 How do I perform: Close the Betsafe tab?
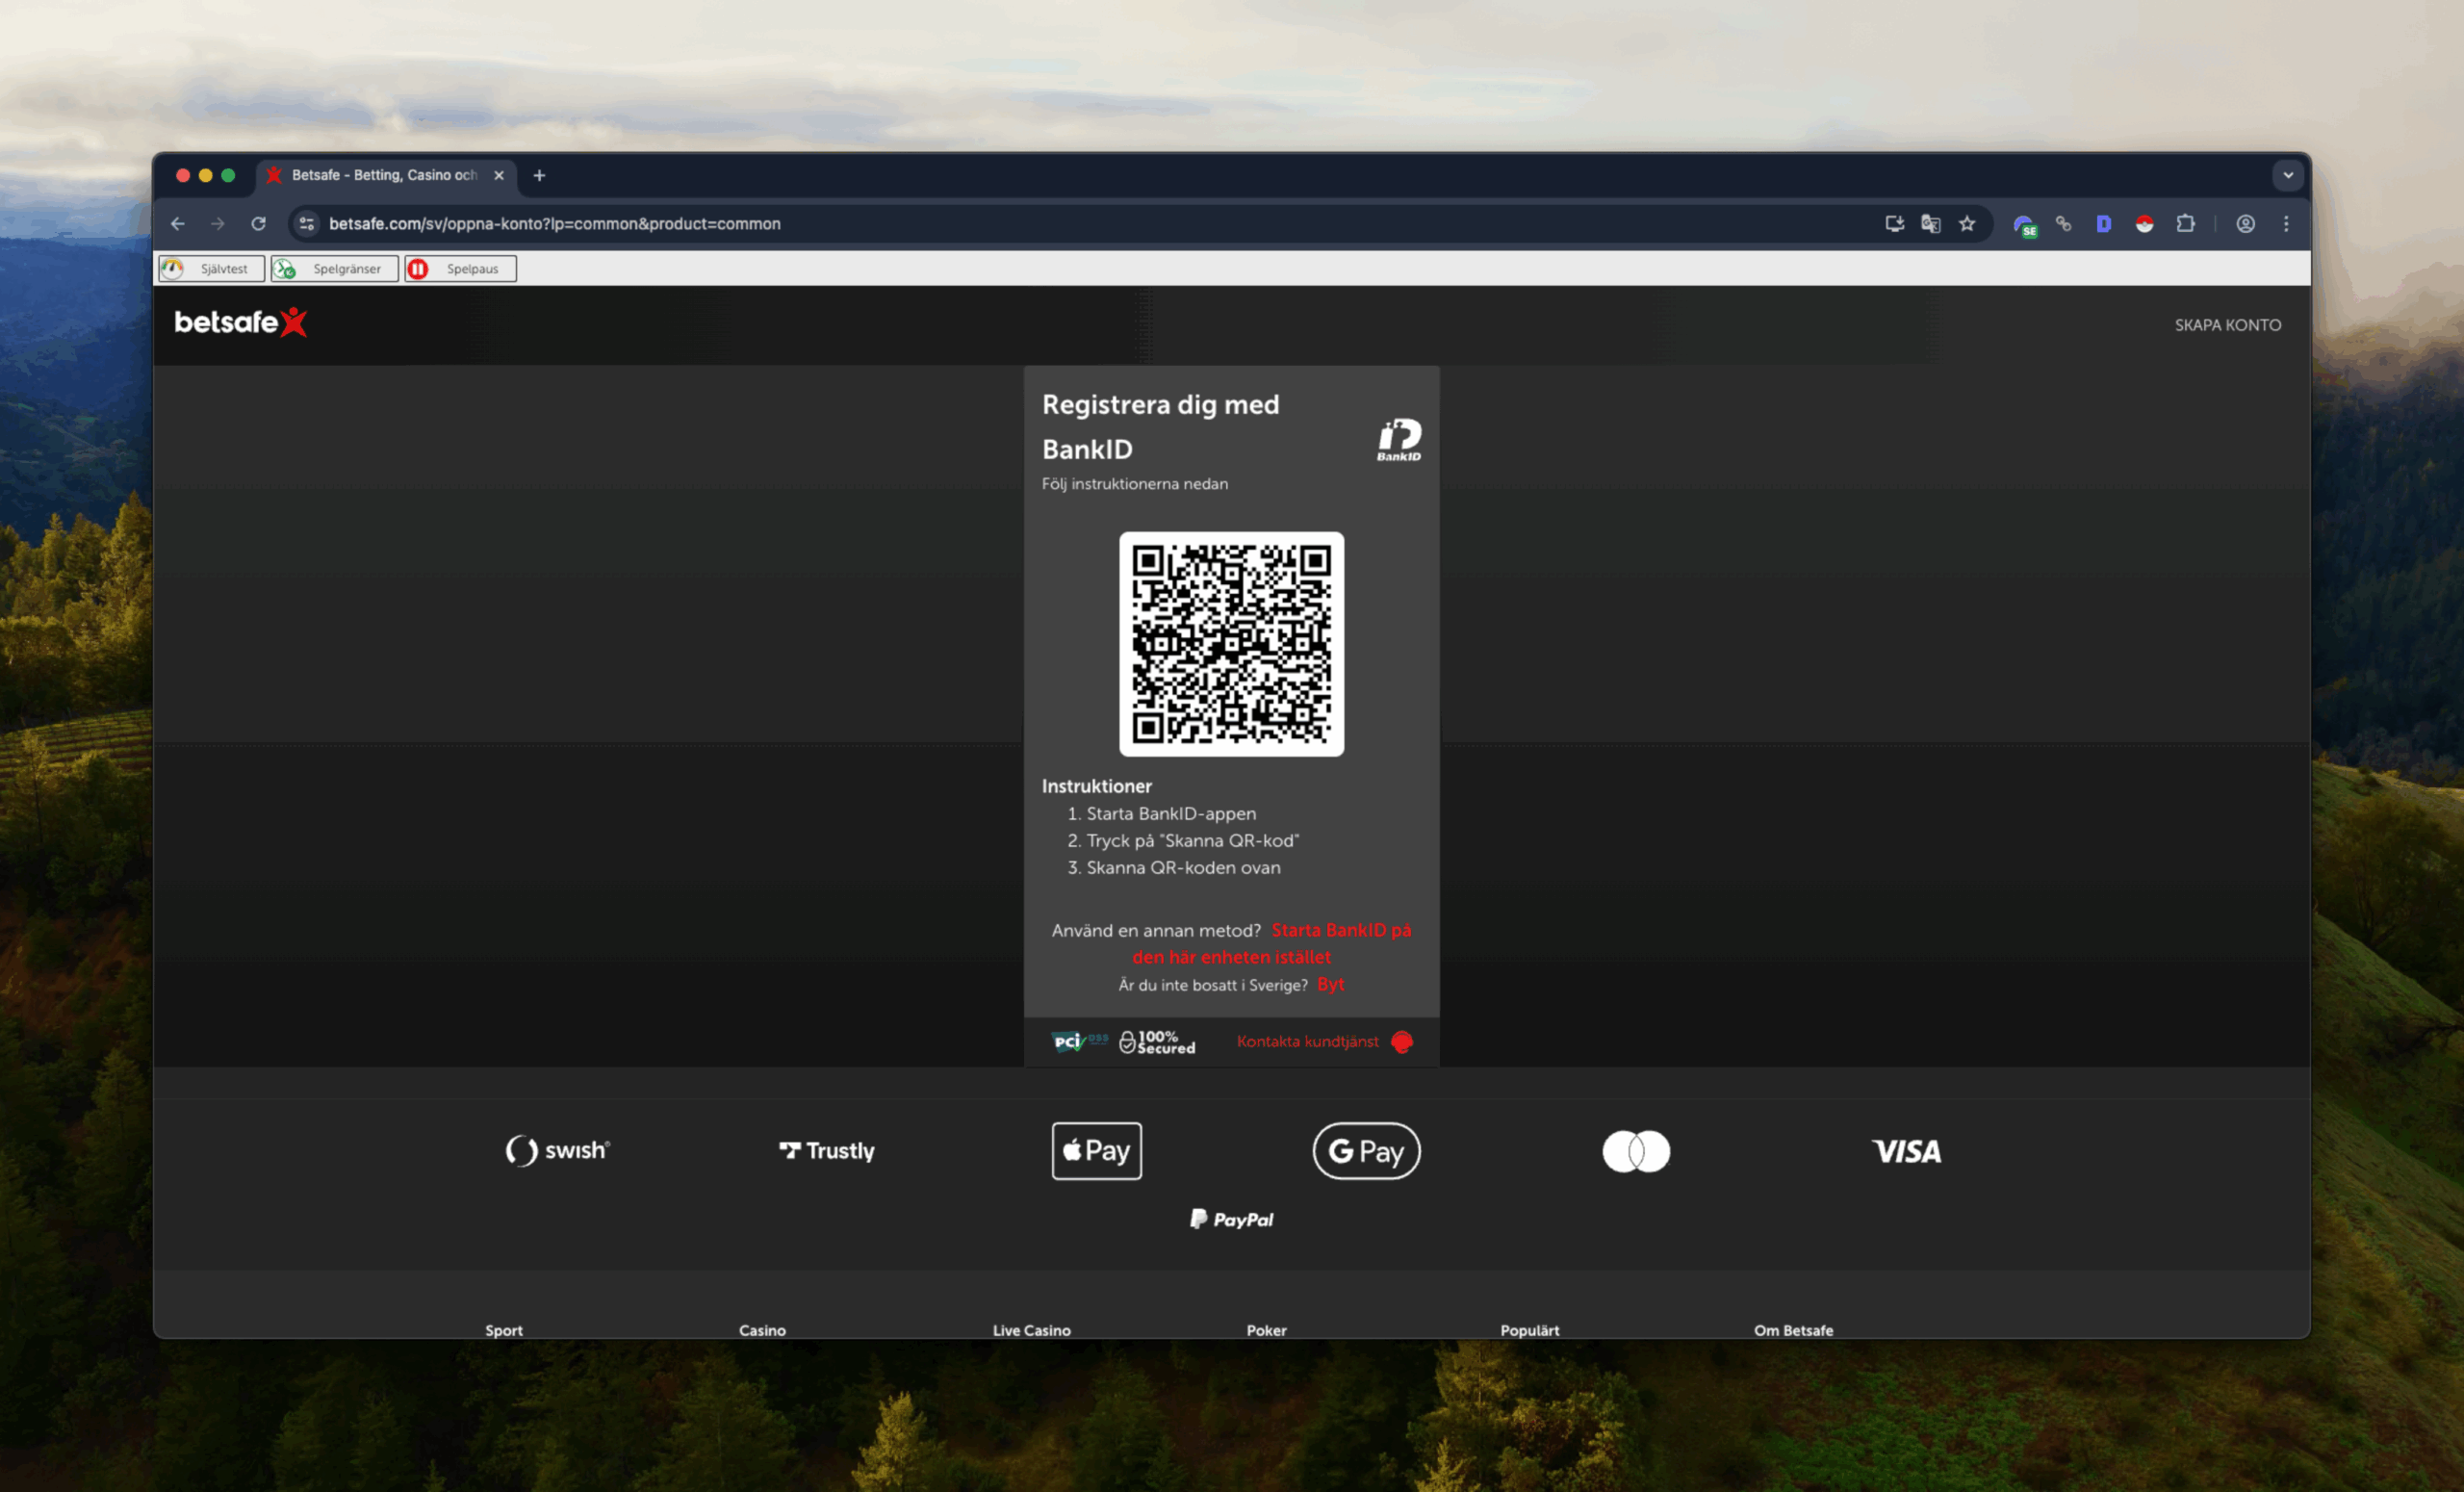pyautogui.click(x=499, y=176)
